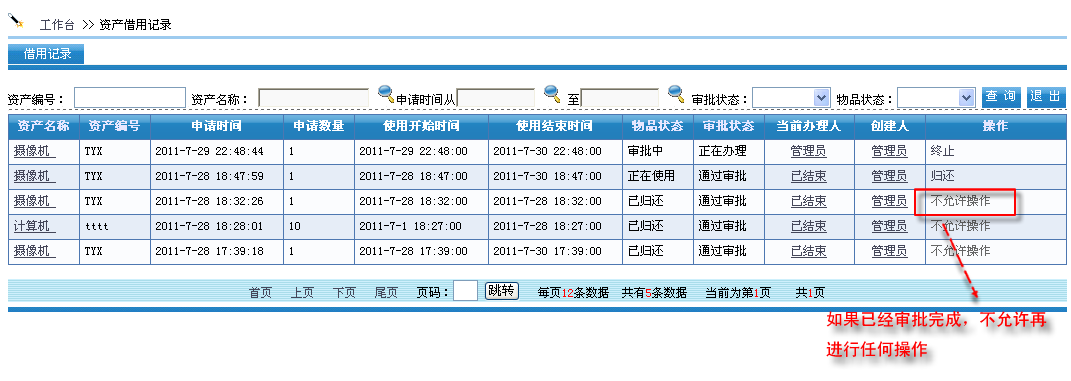The image size is (1071, 381).
Task: Click date picker icon after 至 field
Action: [x=676, y=93]
